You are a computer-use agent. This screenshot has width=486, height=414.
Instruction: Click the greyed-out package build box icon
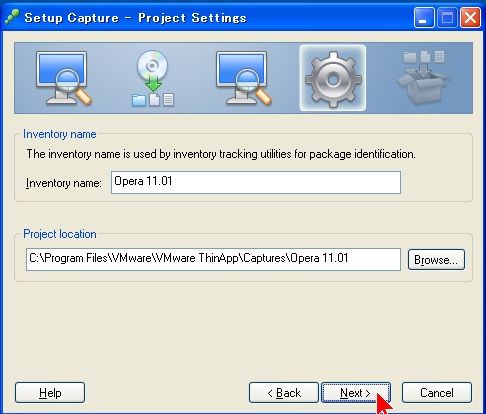[423, 77]
